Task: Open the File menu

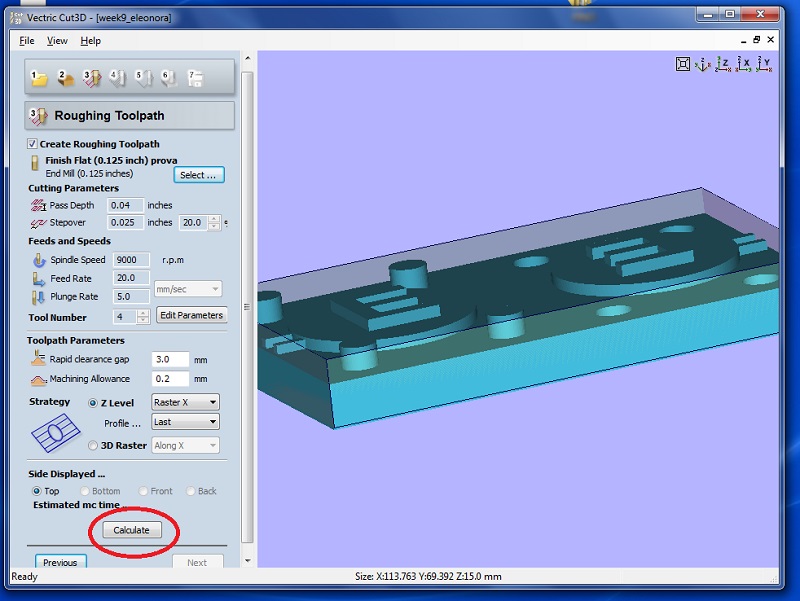Action: (x=27, y=41)
